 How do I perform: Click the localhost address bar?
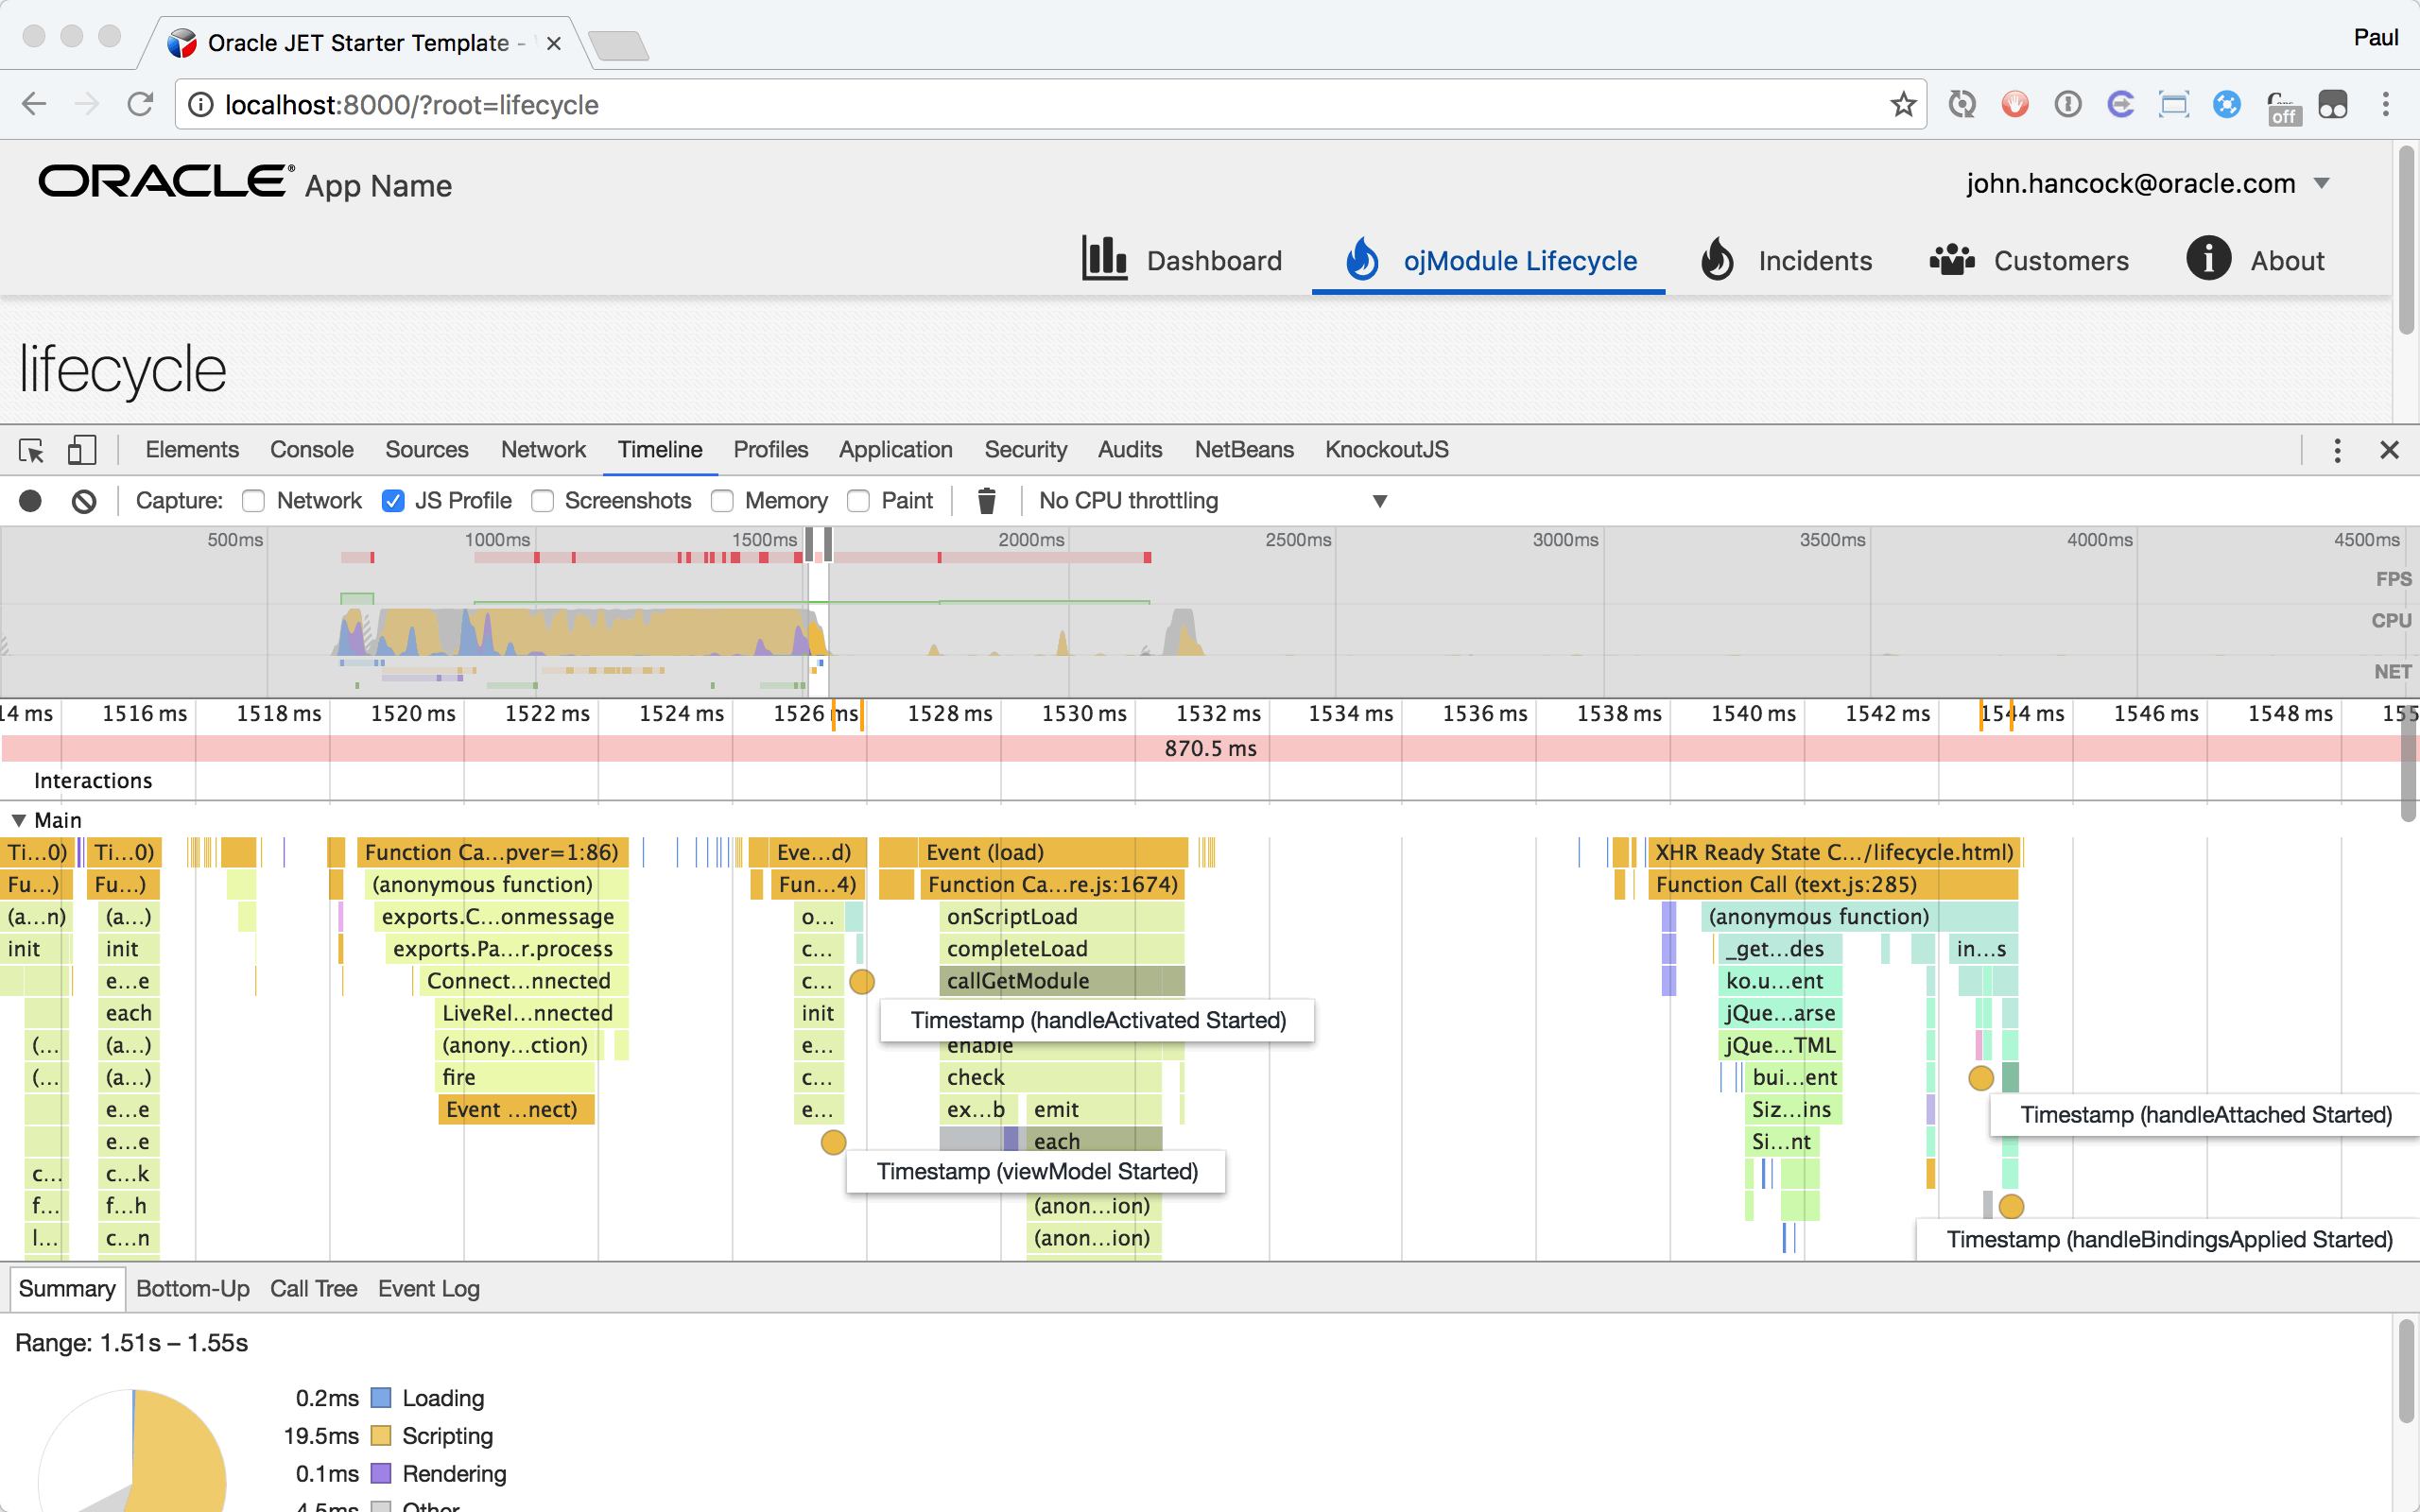point(1050,104)
